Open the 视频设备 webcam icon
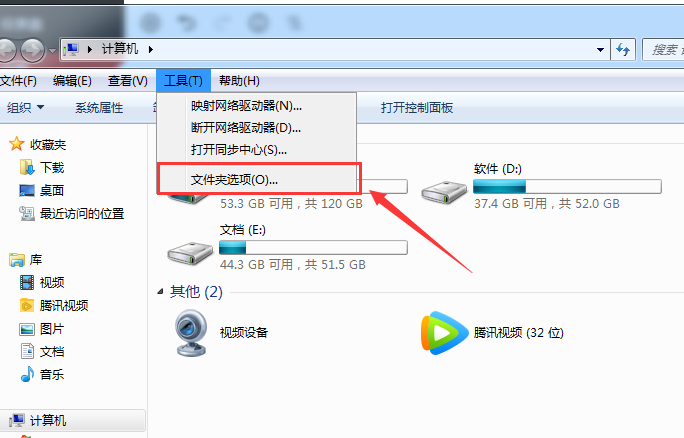Screen dimensions: 684x438 [190, 333]
